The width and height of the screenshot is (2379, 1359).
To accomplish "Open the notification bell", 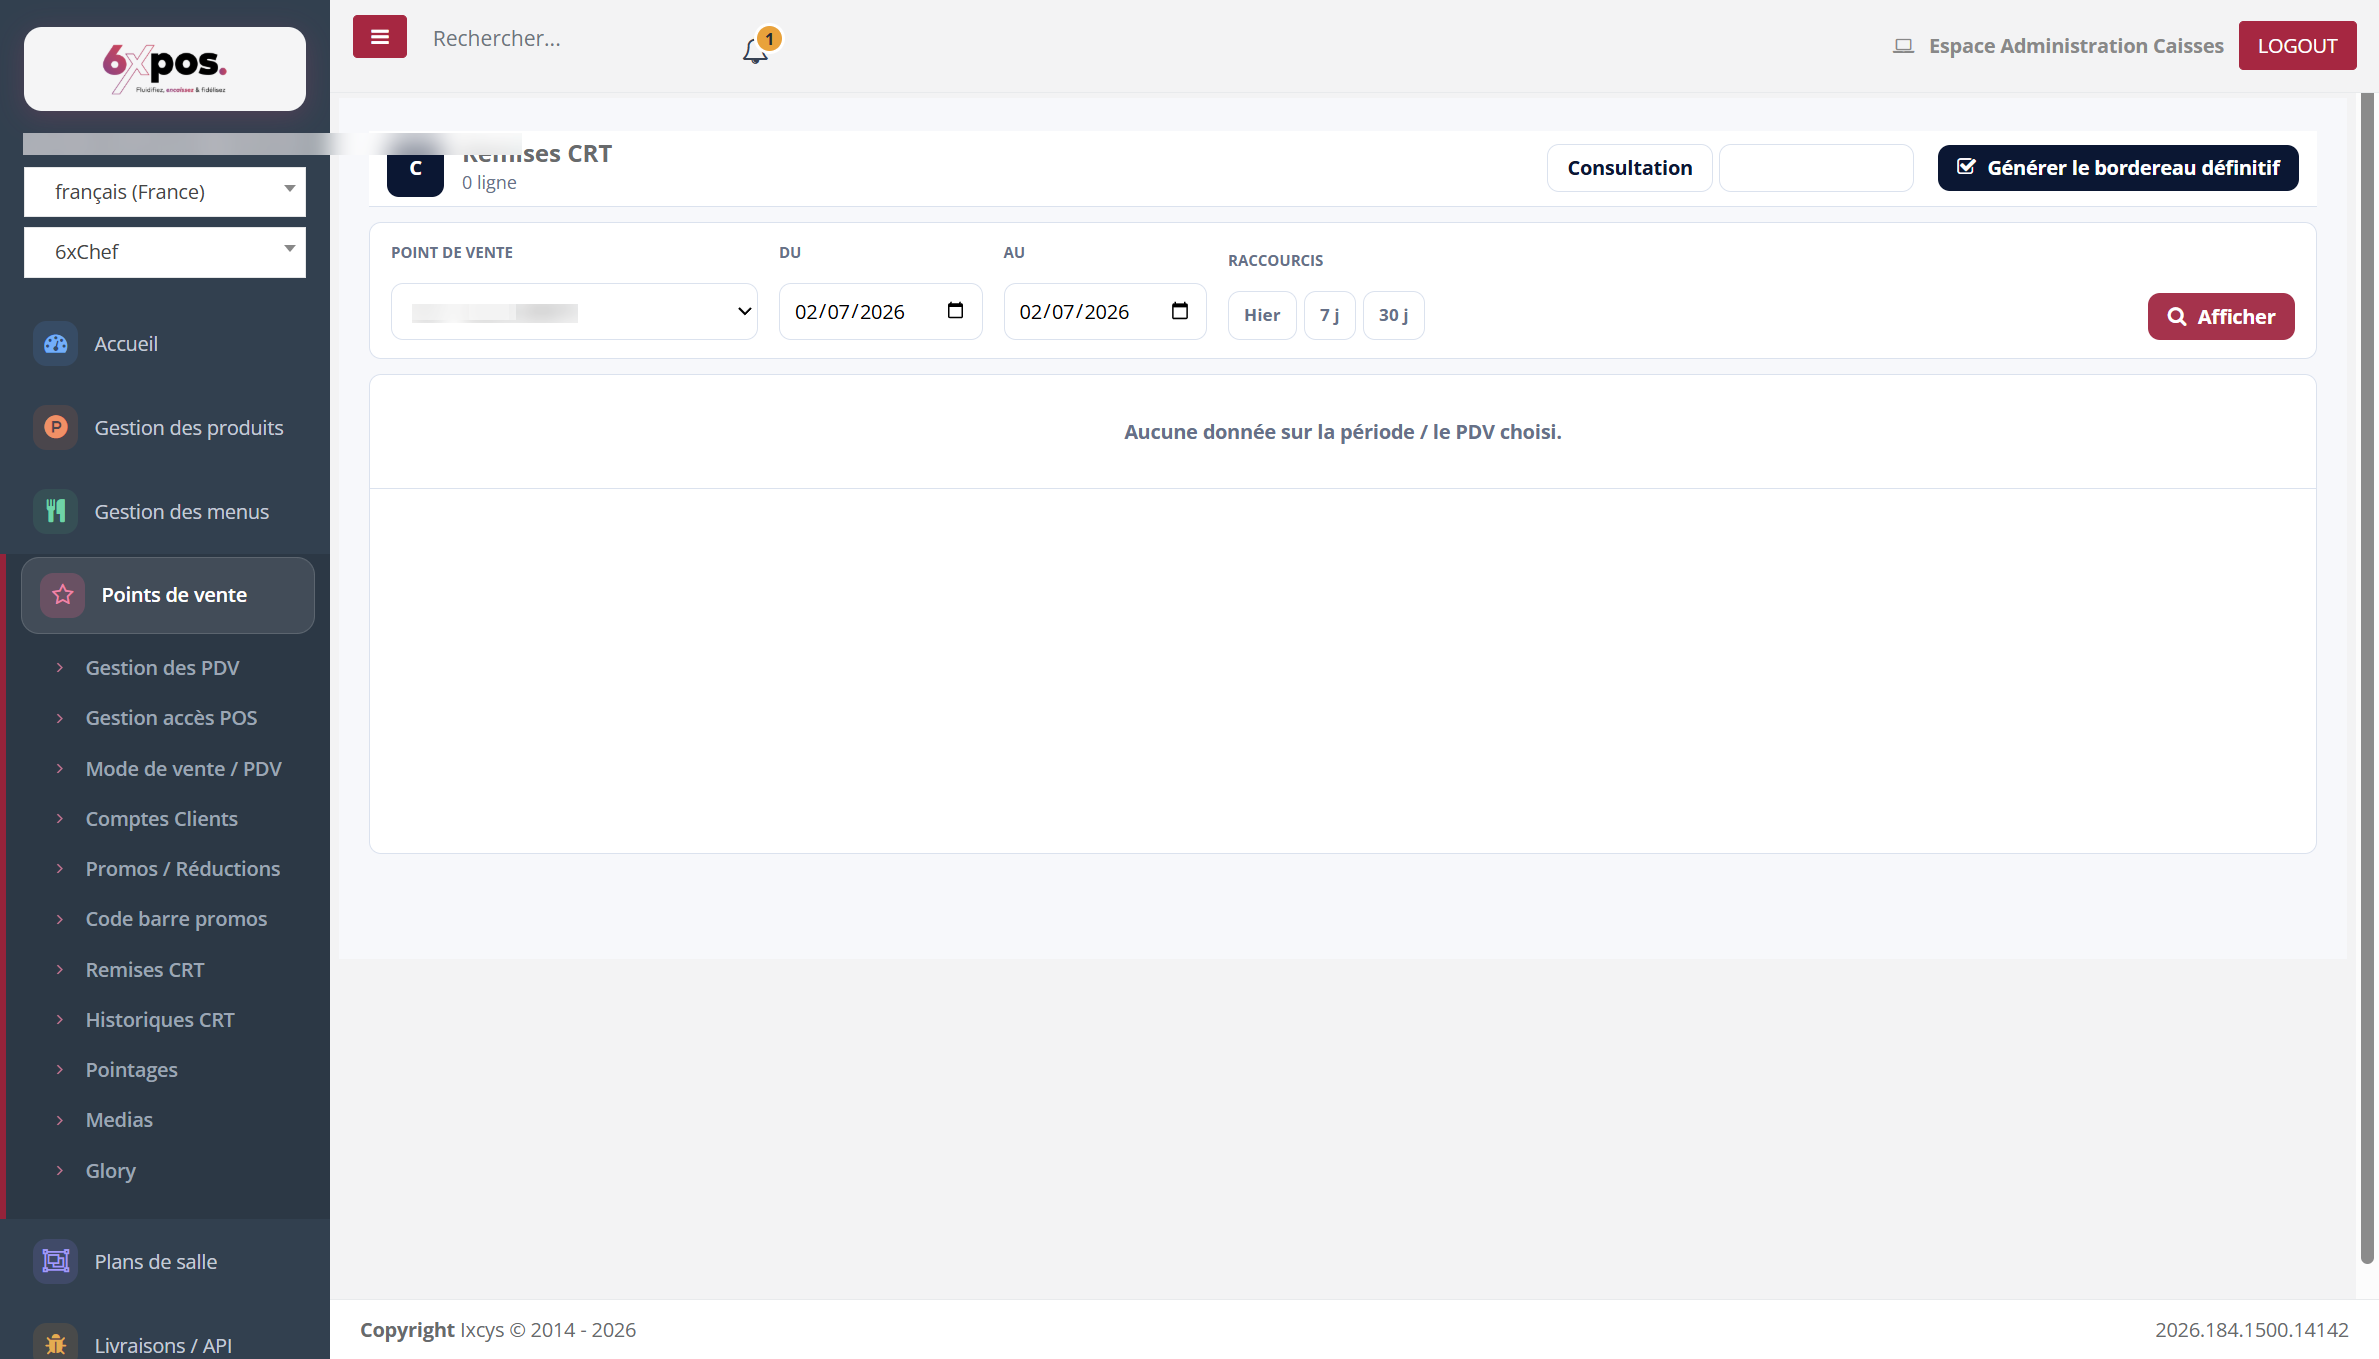I will [755, 50].
